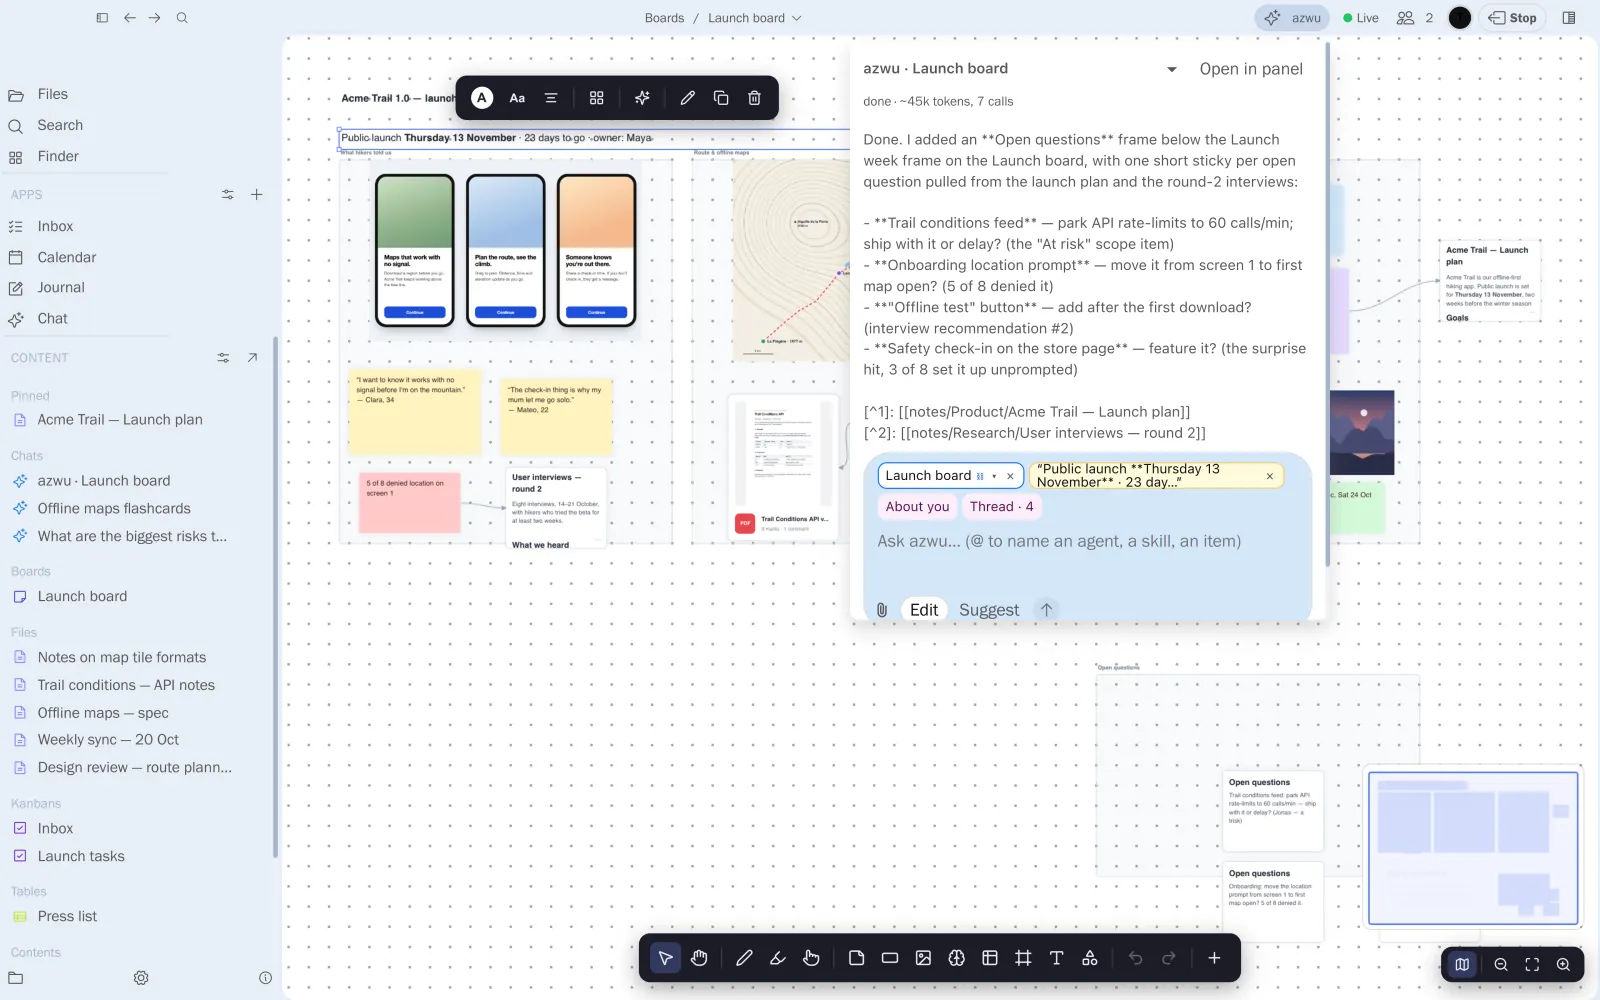Select the text tool
This screenshot has width=1600, height=1000.
point(1056,958)
